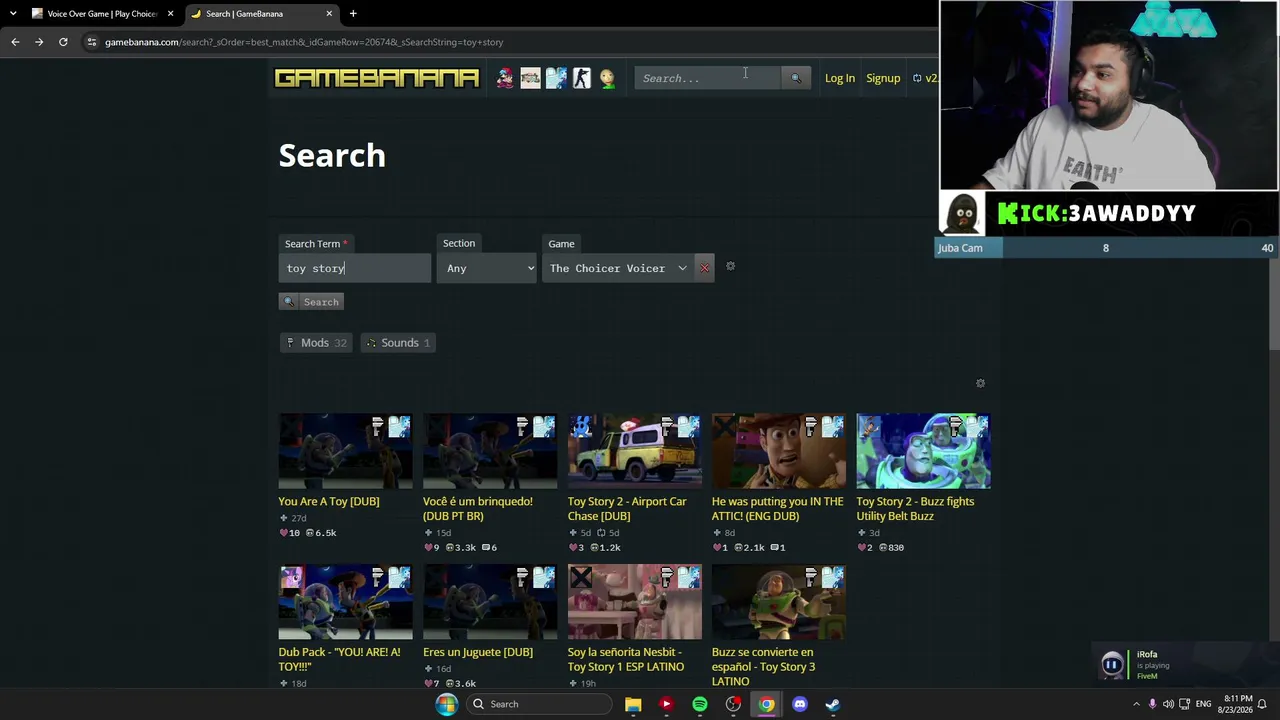Click the Pizza Planet truck thumbnail
This screenshot has width=1280, height=720.
634,452
